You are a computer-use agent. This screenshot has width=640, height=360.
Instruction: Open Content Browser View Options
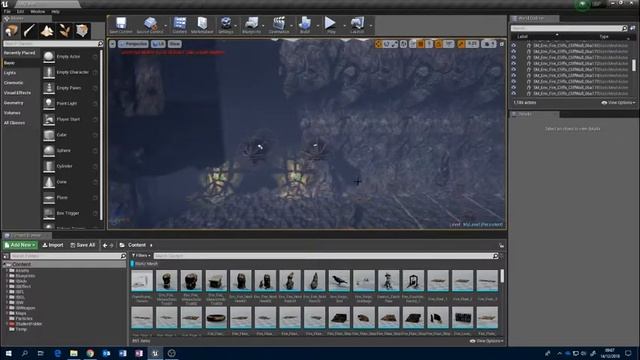point(487,341)
